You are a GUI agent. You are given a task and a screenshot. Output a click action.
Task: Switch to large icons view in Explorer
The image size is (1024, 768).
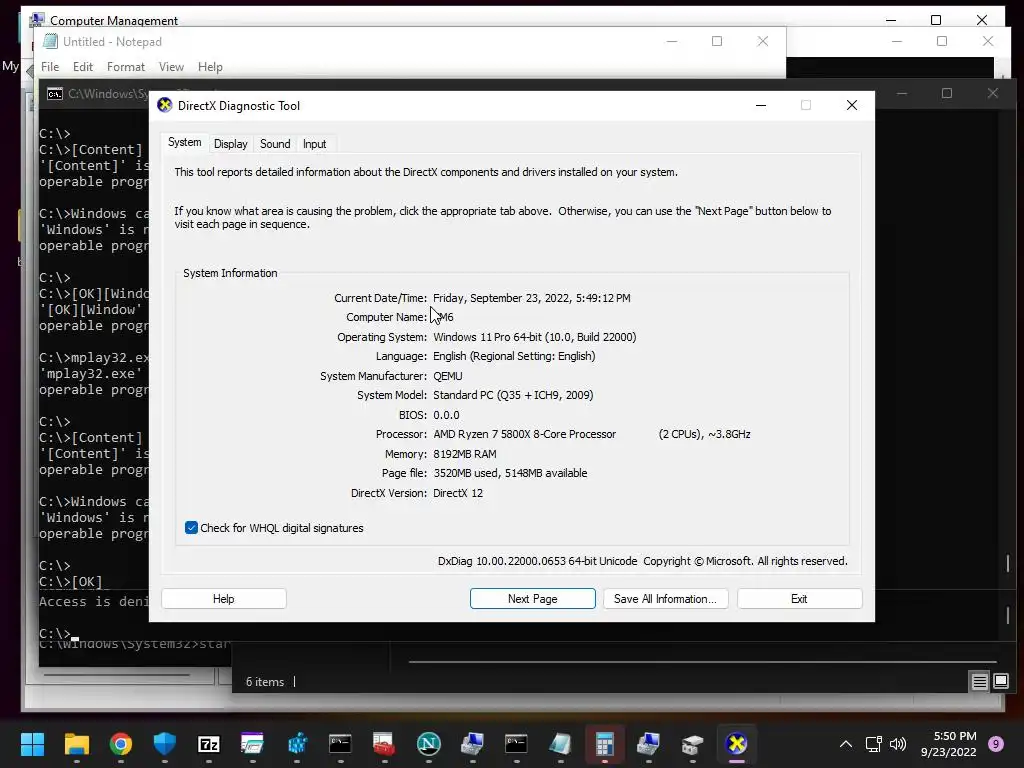[x=1000, y=682]
